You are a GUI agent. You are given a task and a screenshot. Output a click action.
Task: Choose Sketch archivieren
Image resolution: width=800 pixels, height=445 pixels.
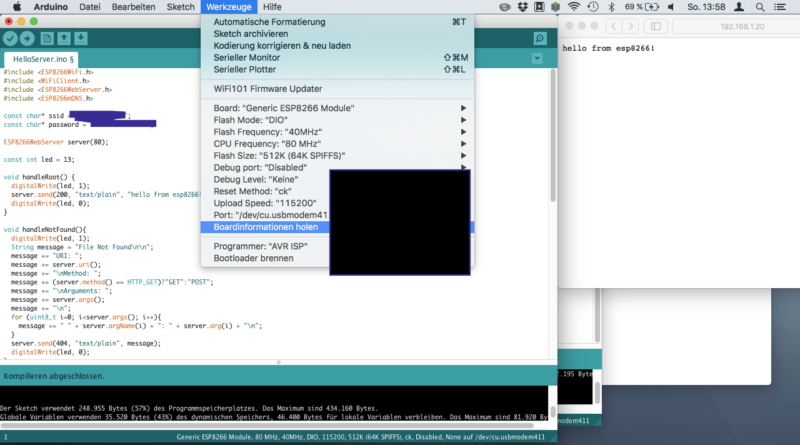337,34
